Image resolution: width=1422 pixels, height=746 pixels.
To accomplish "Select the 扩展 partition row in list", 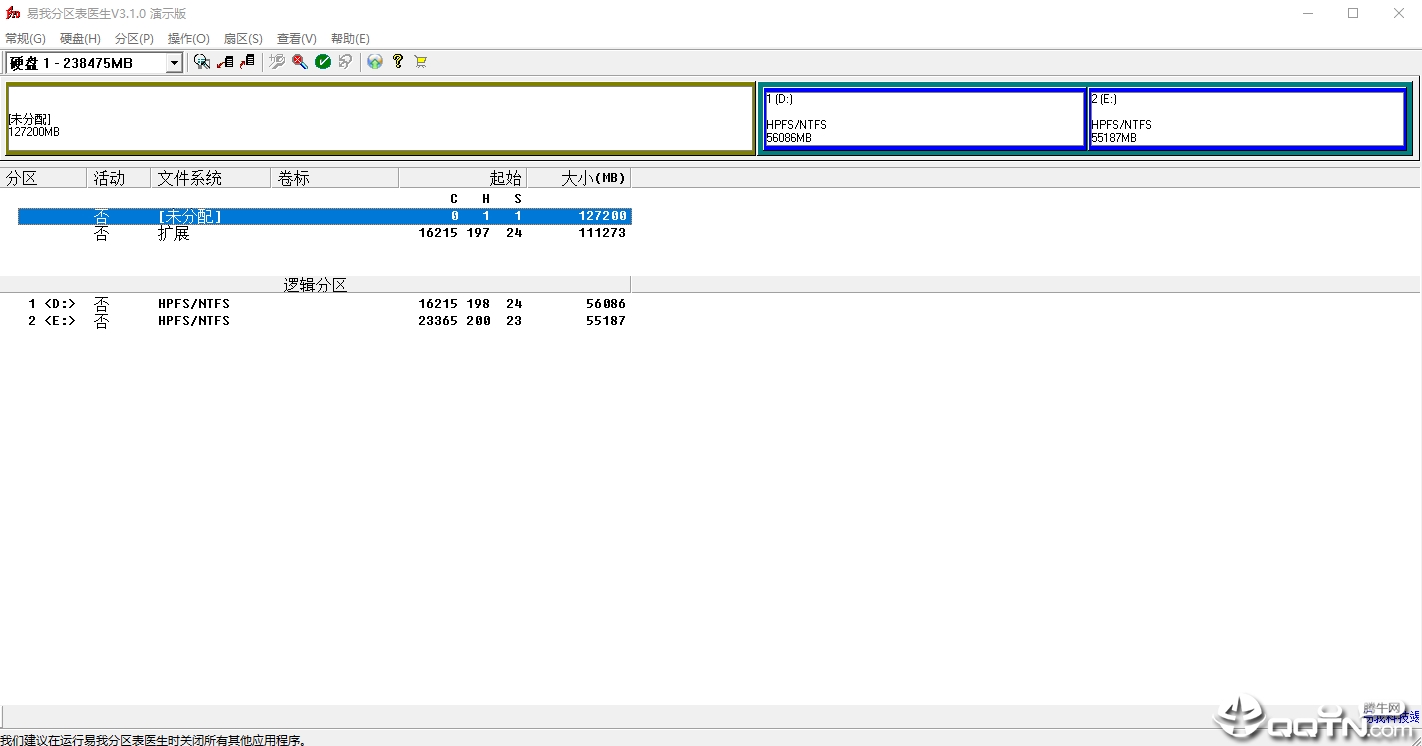I will click(x=324, y=233).
